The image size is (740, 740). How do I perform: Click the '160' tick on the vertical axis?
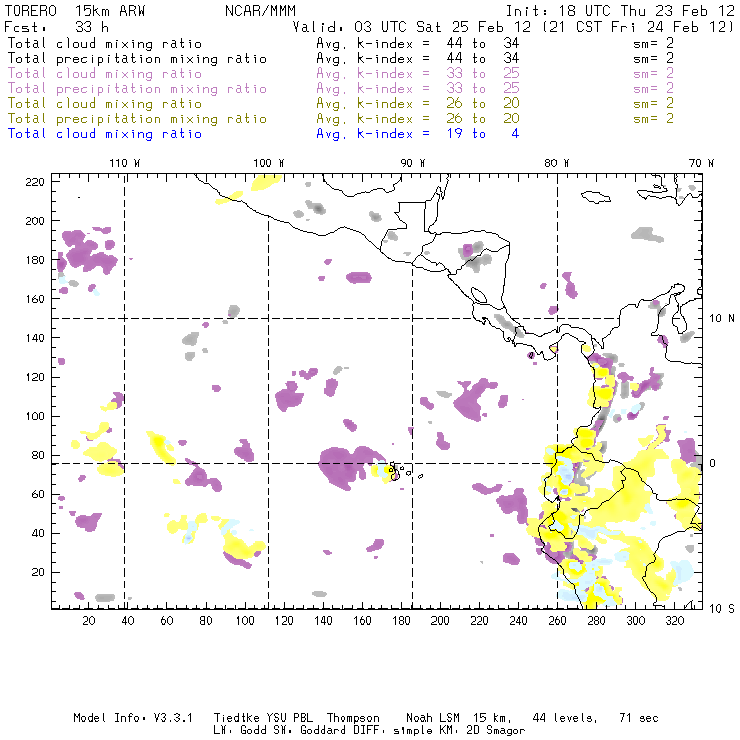pyautogui.click(x=35, y=299)
